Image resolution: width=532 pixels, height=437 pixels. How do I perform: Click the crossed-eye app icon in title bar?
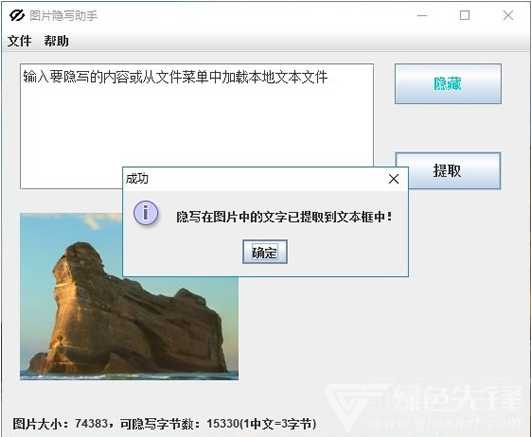[17, 15]
